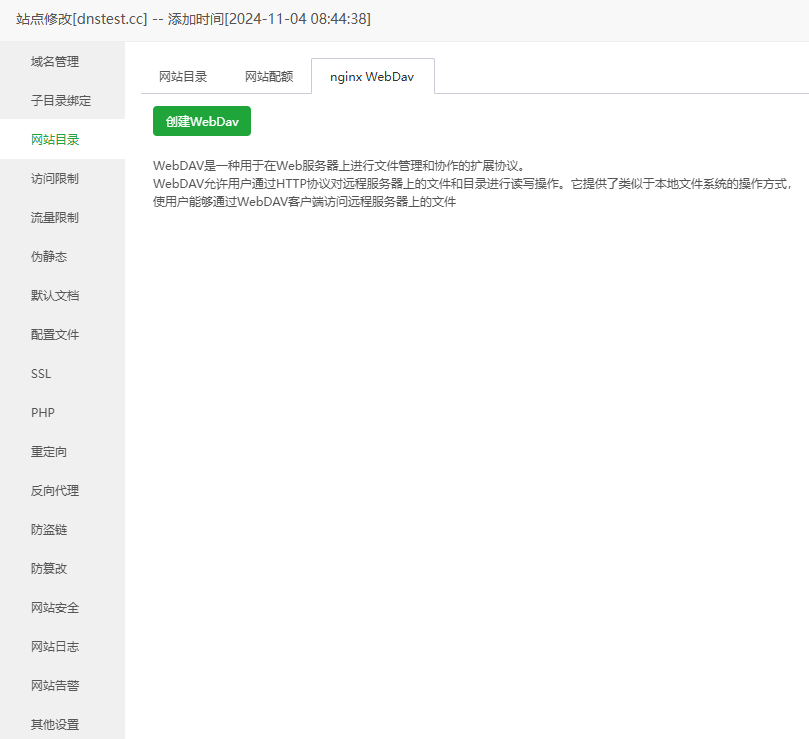Viewport: 809px width, 739px height.
Task: Select PHP in the sidebar
Action: click(42, 412)
